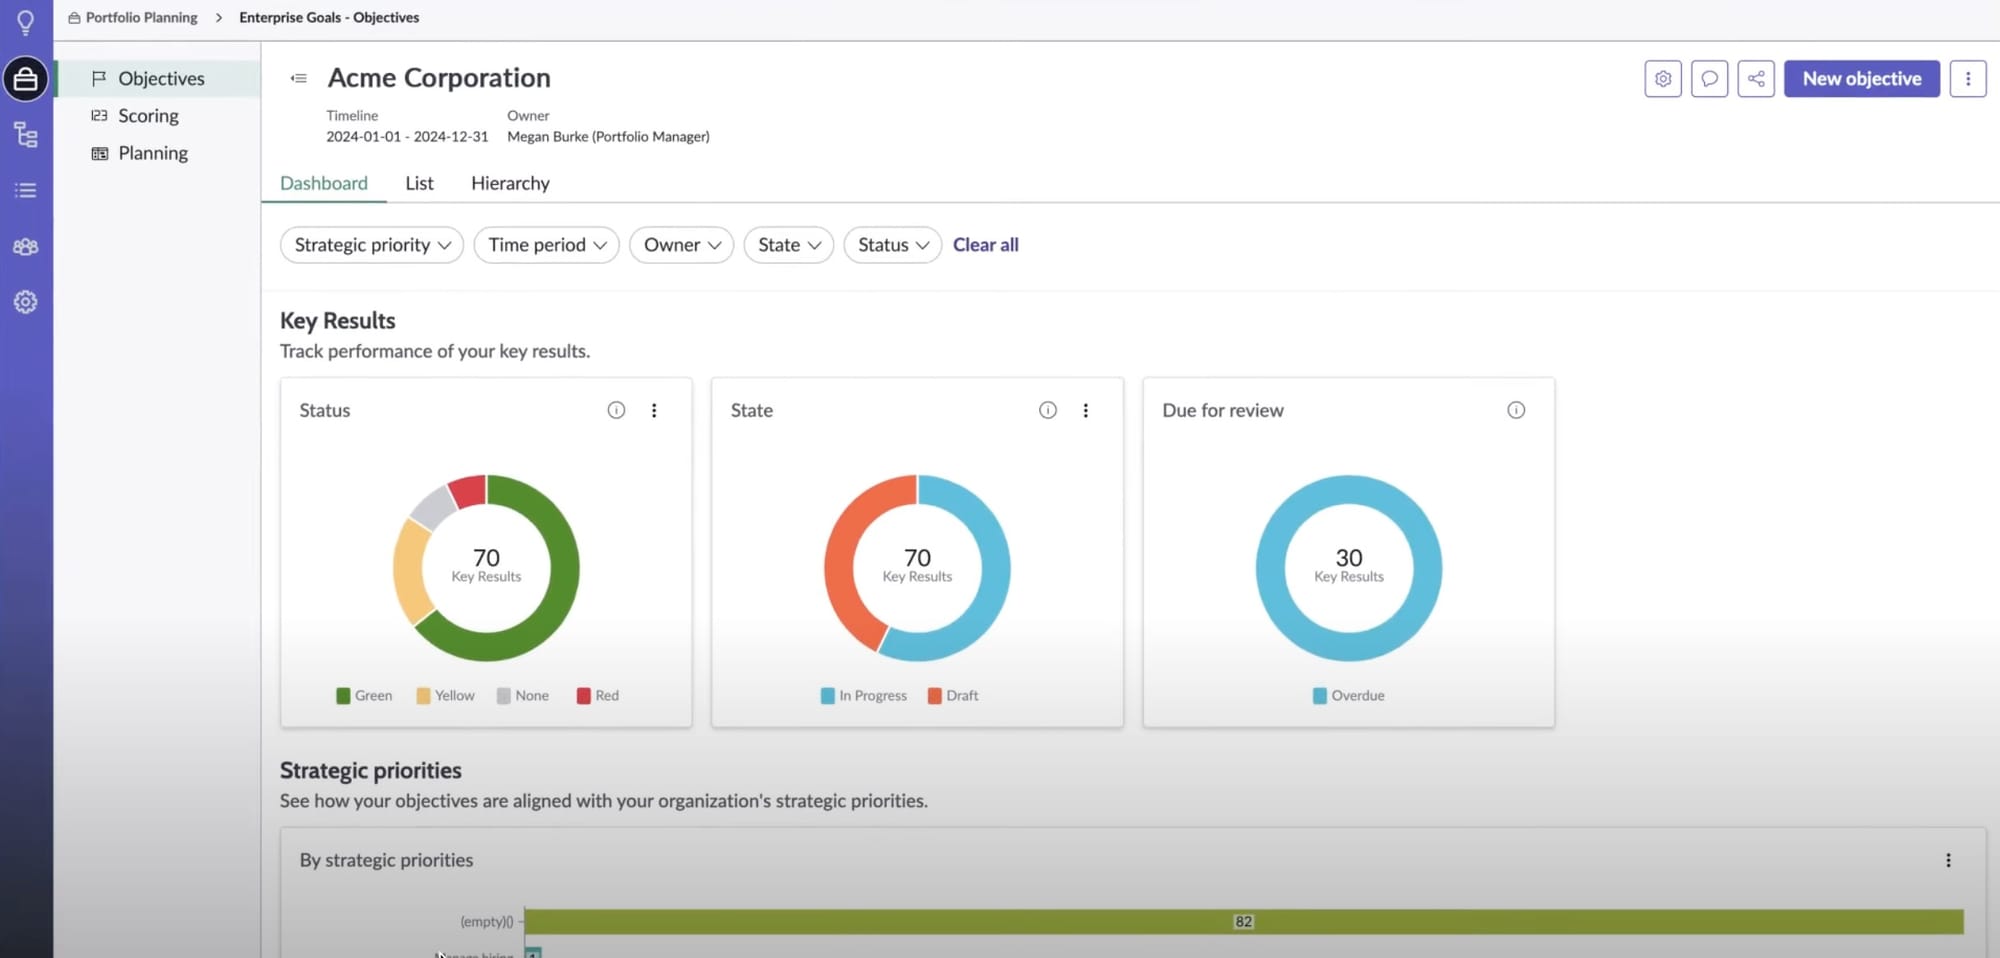Expand the Time period filter
2000x958 pixels.
click(547, 245)
